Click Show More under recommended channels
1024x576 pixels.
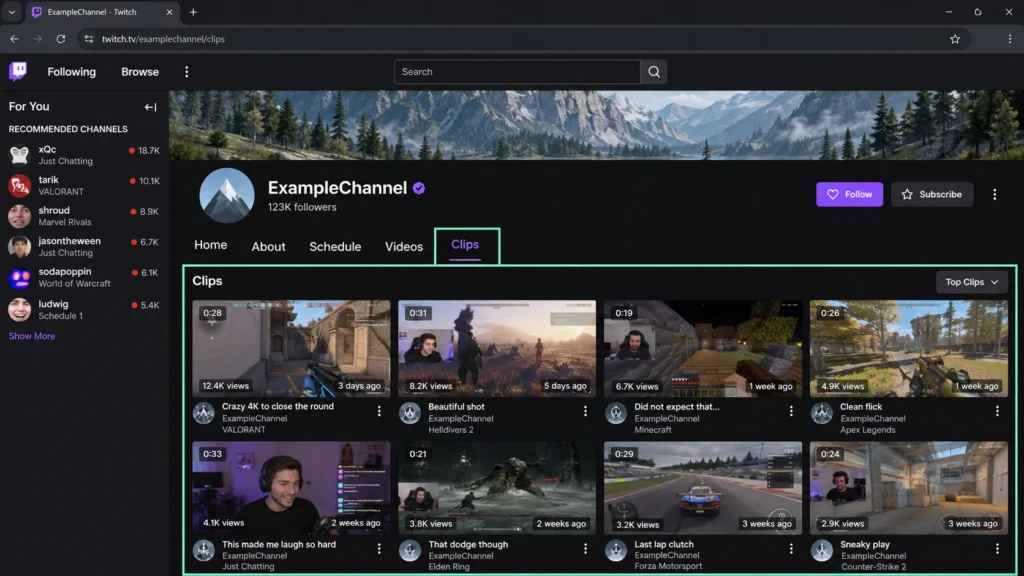click(32, 336)
